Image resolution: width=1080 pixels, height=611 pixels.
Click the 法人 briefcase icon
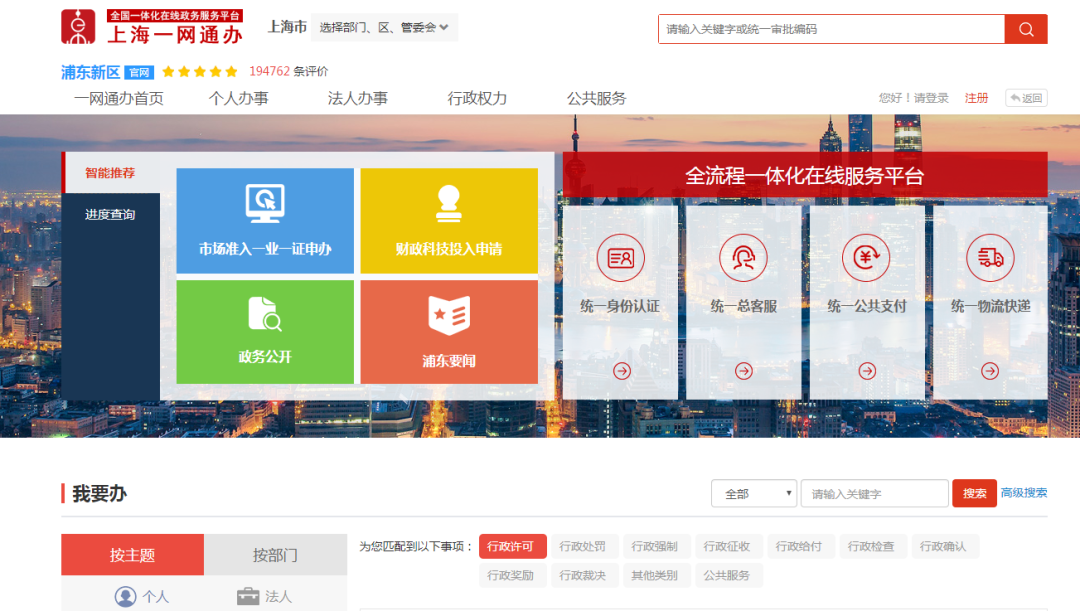248,597
